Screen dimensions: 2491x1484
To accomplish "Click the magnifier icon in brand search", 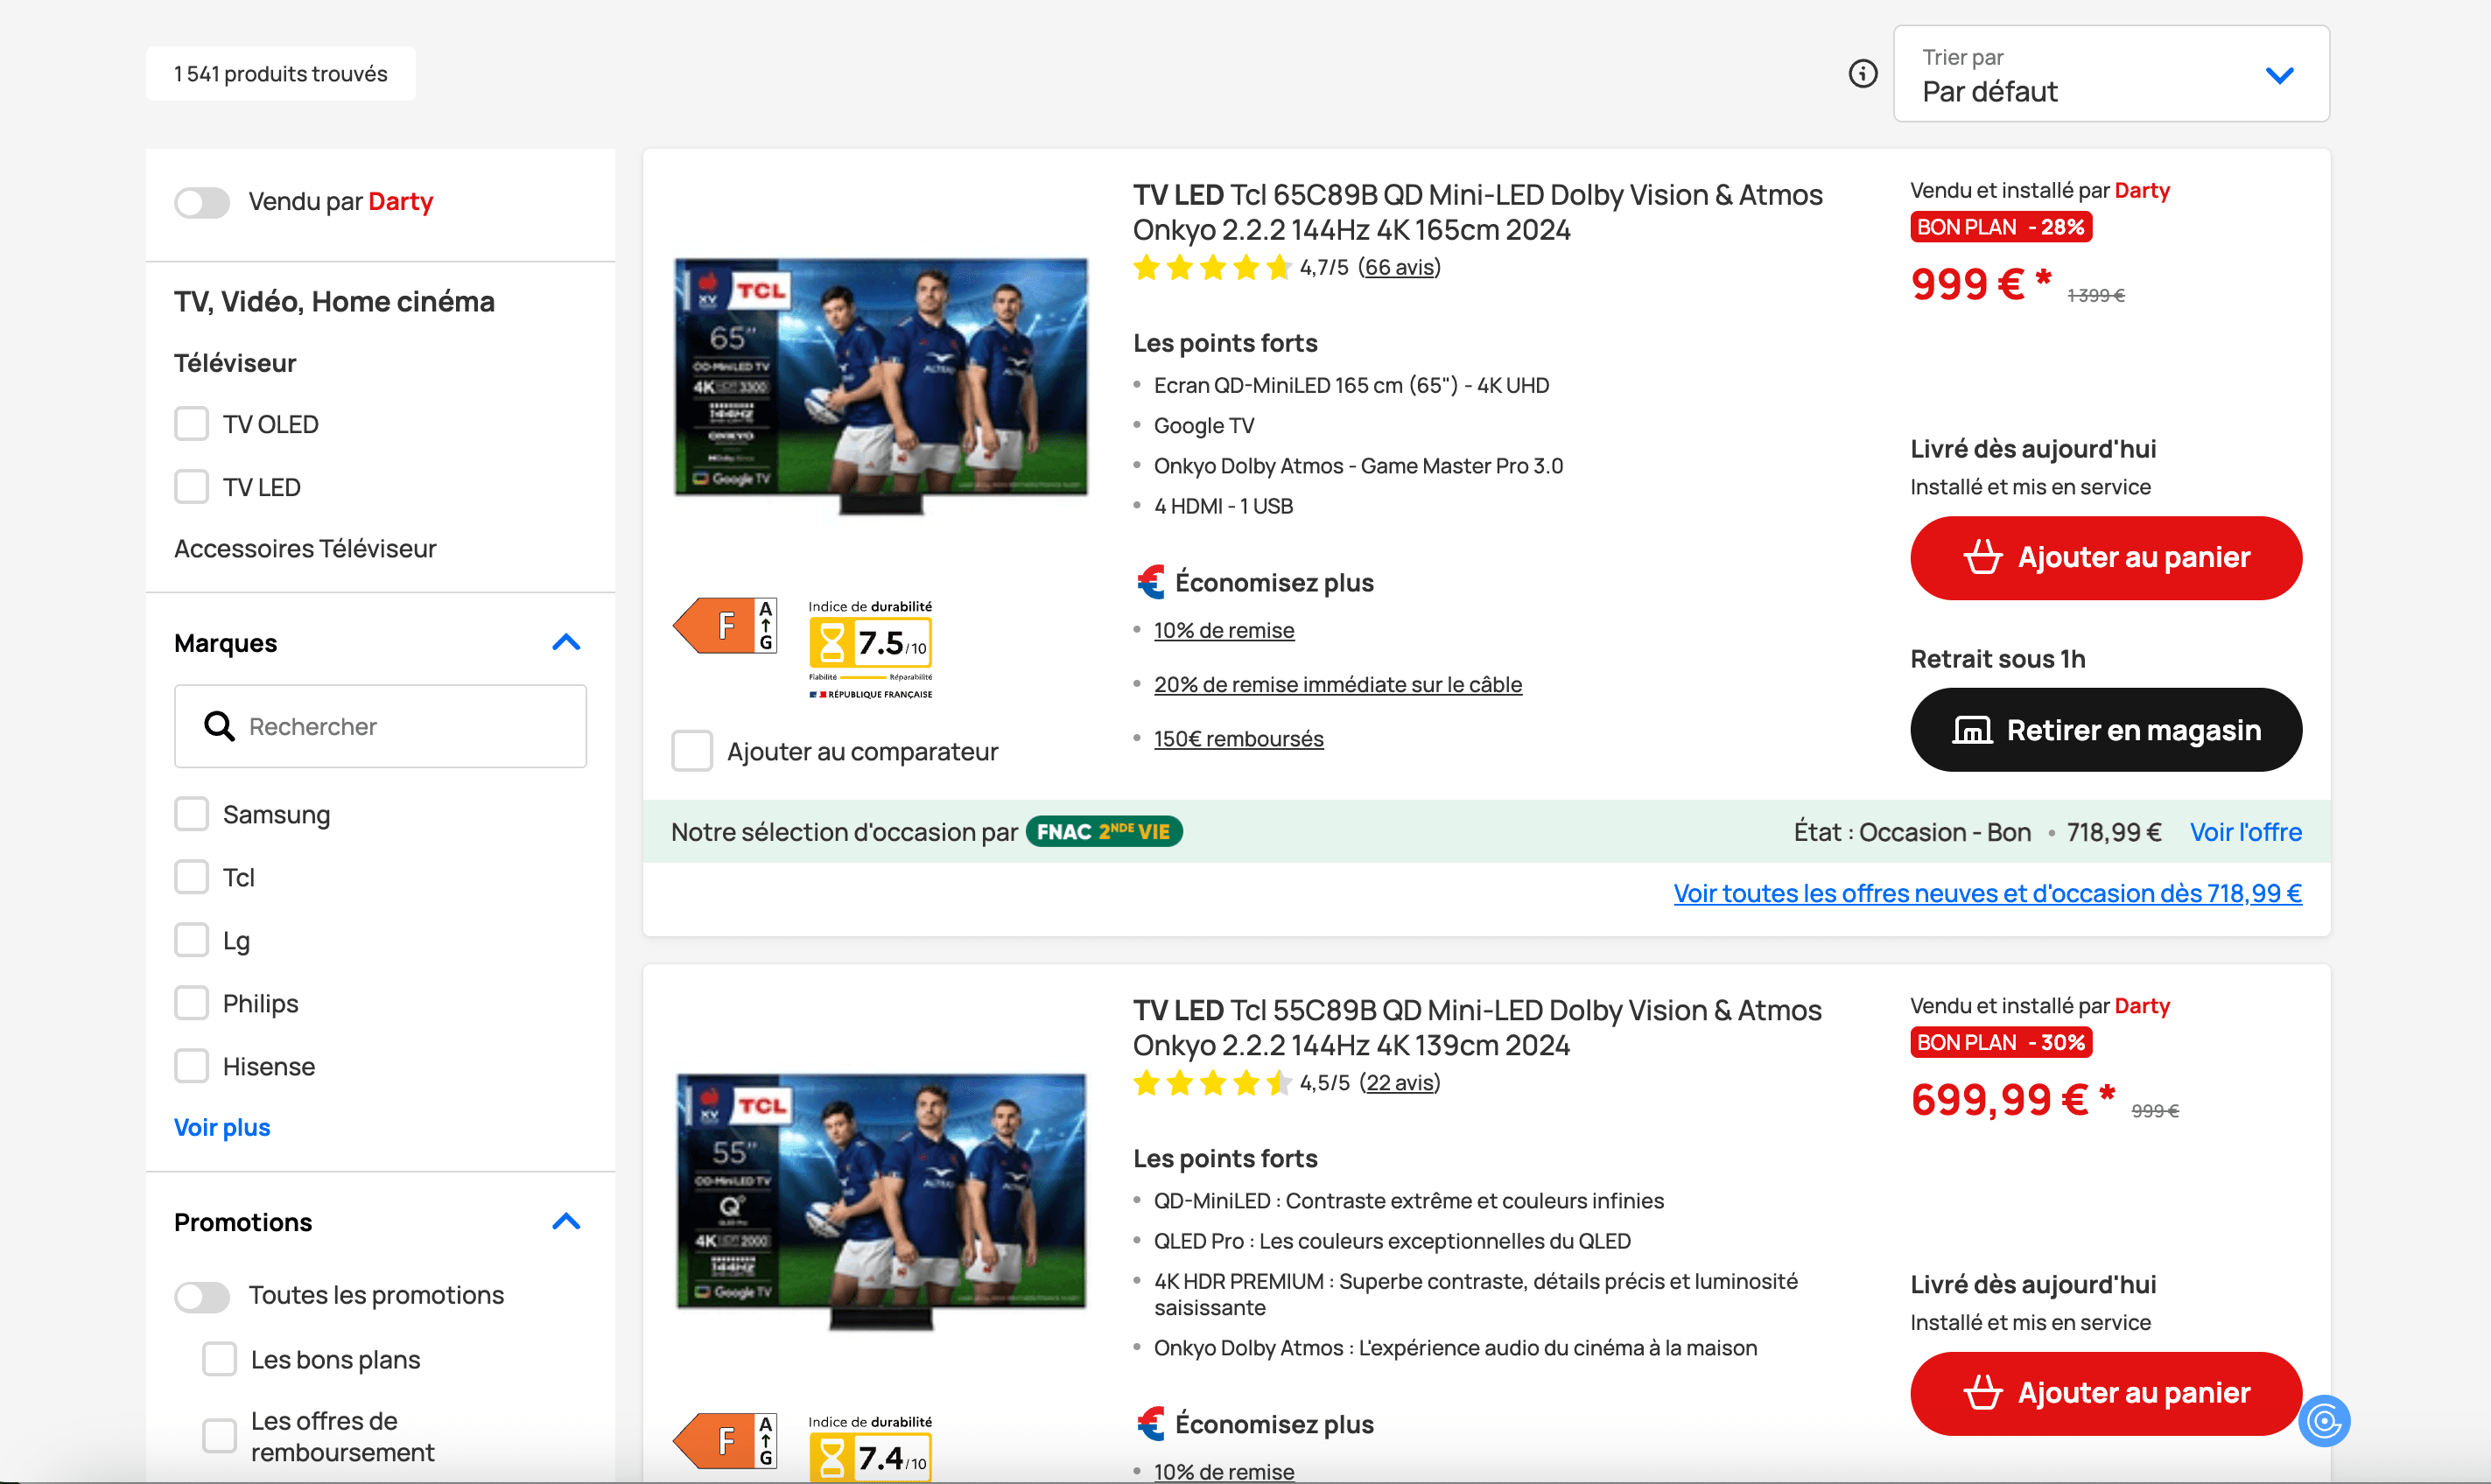I will click(219, 726).
